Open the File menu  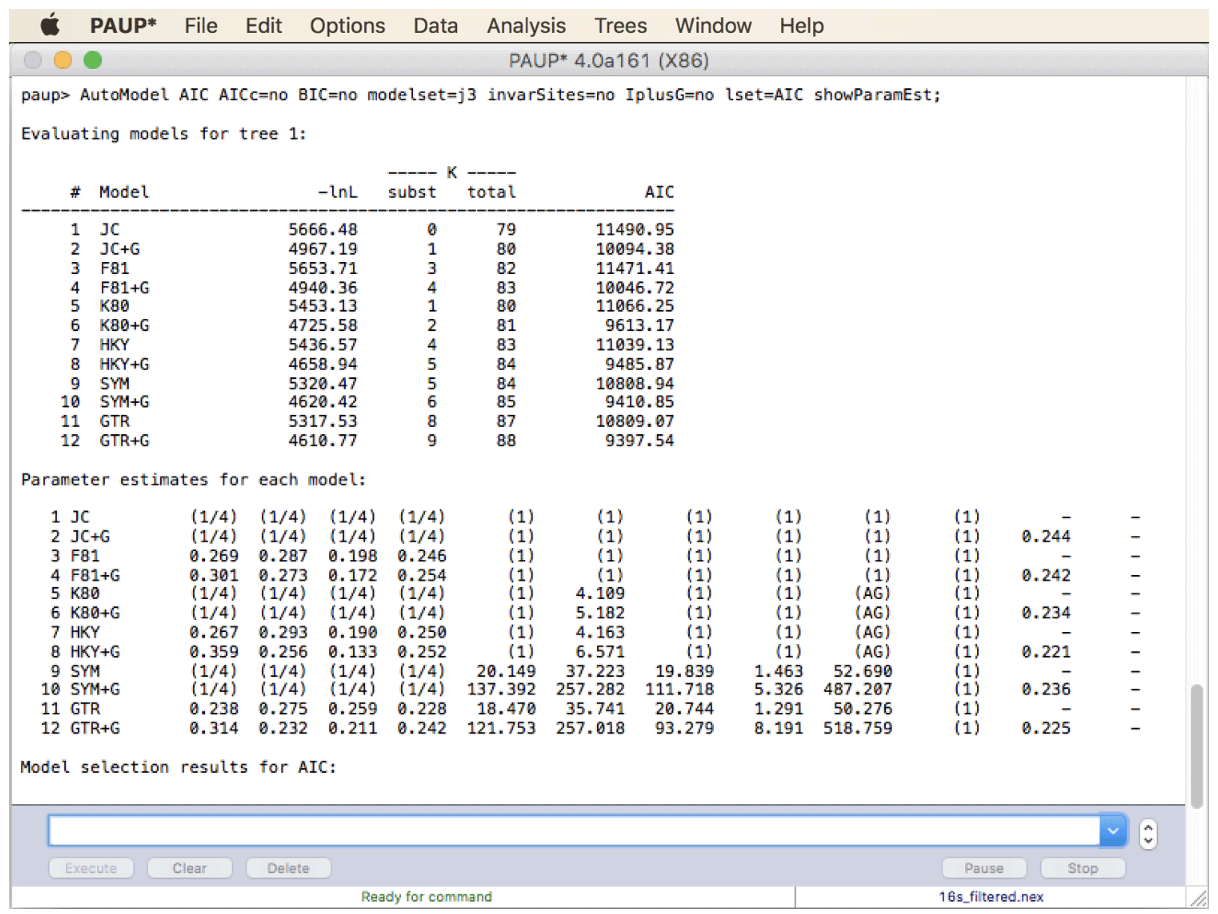[201, 26]
